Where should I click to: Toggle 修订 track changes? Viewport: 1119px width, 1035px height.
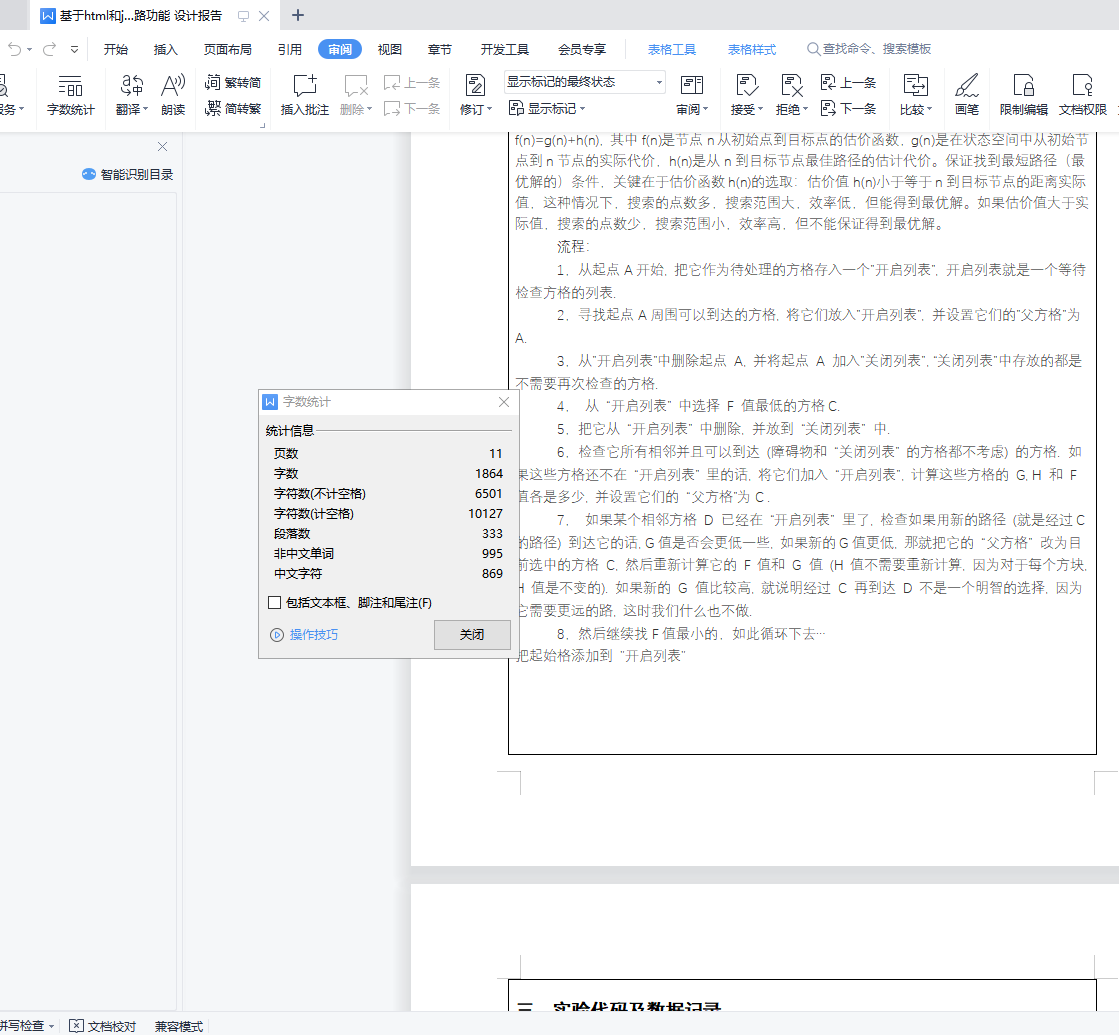475,94
